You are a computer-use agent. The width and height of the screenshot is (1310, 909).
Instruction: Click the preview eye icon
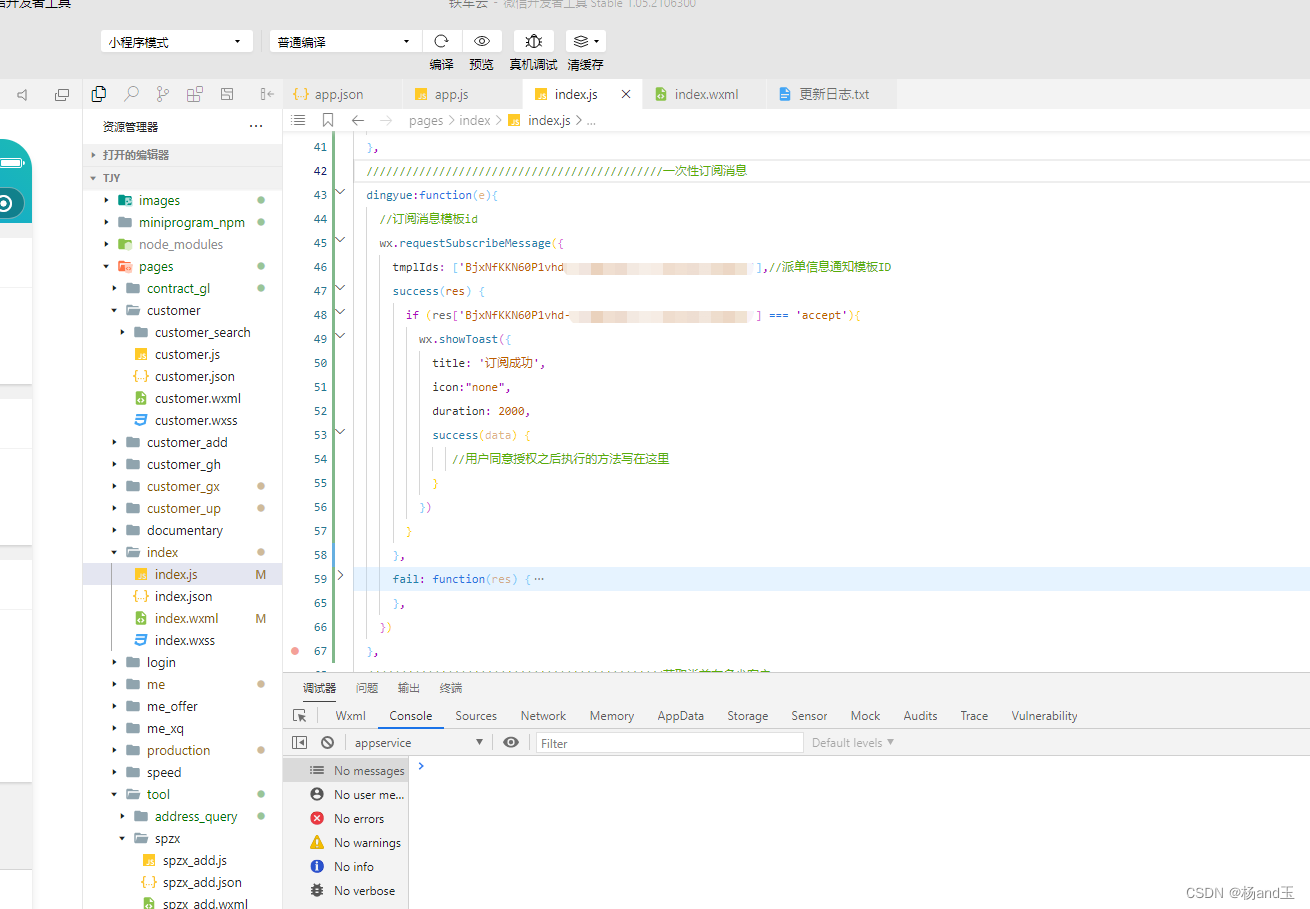(482, 41)
